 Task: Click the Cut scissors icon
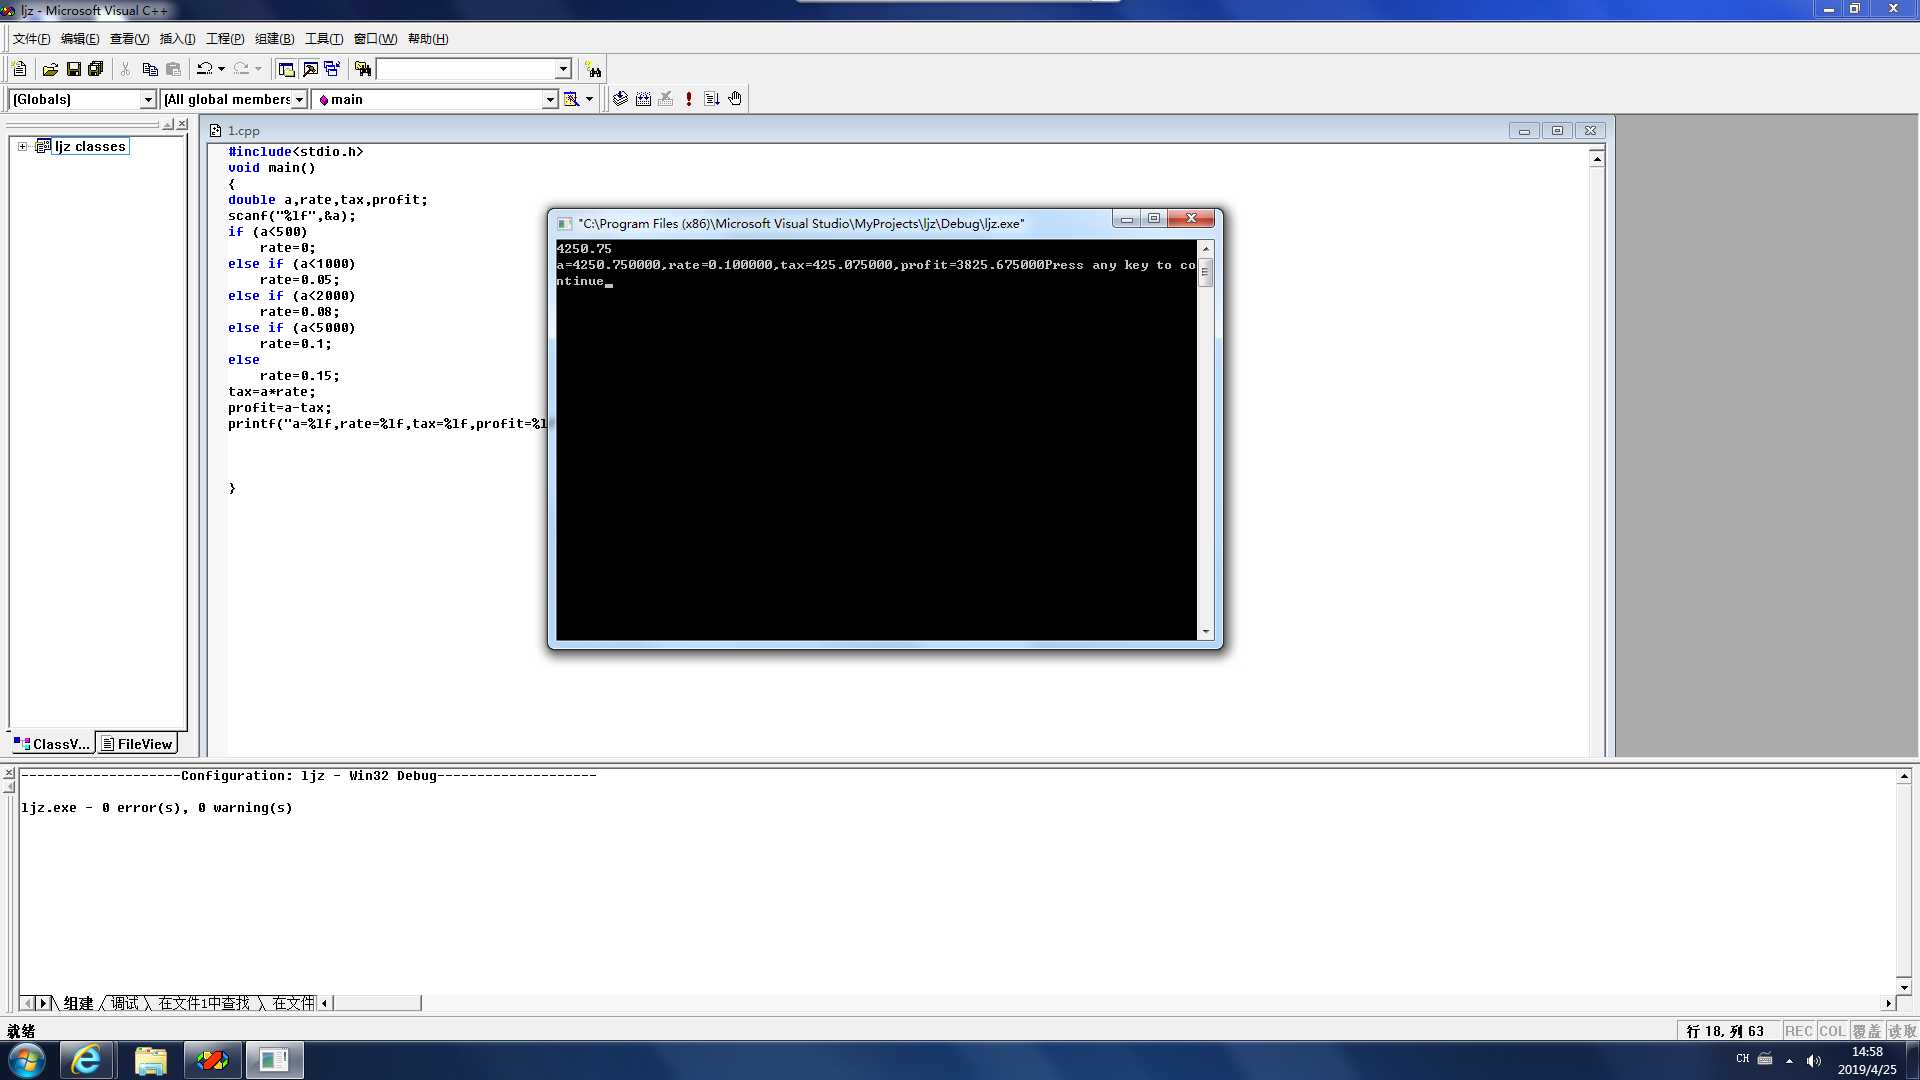pyautogui.click(x=125, y=69)
